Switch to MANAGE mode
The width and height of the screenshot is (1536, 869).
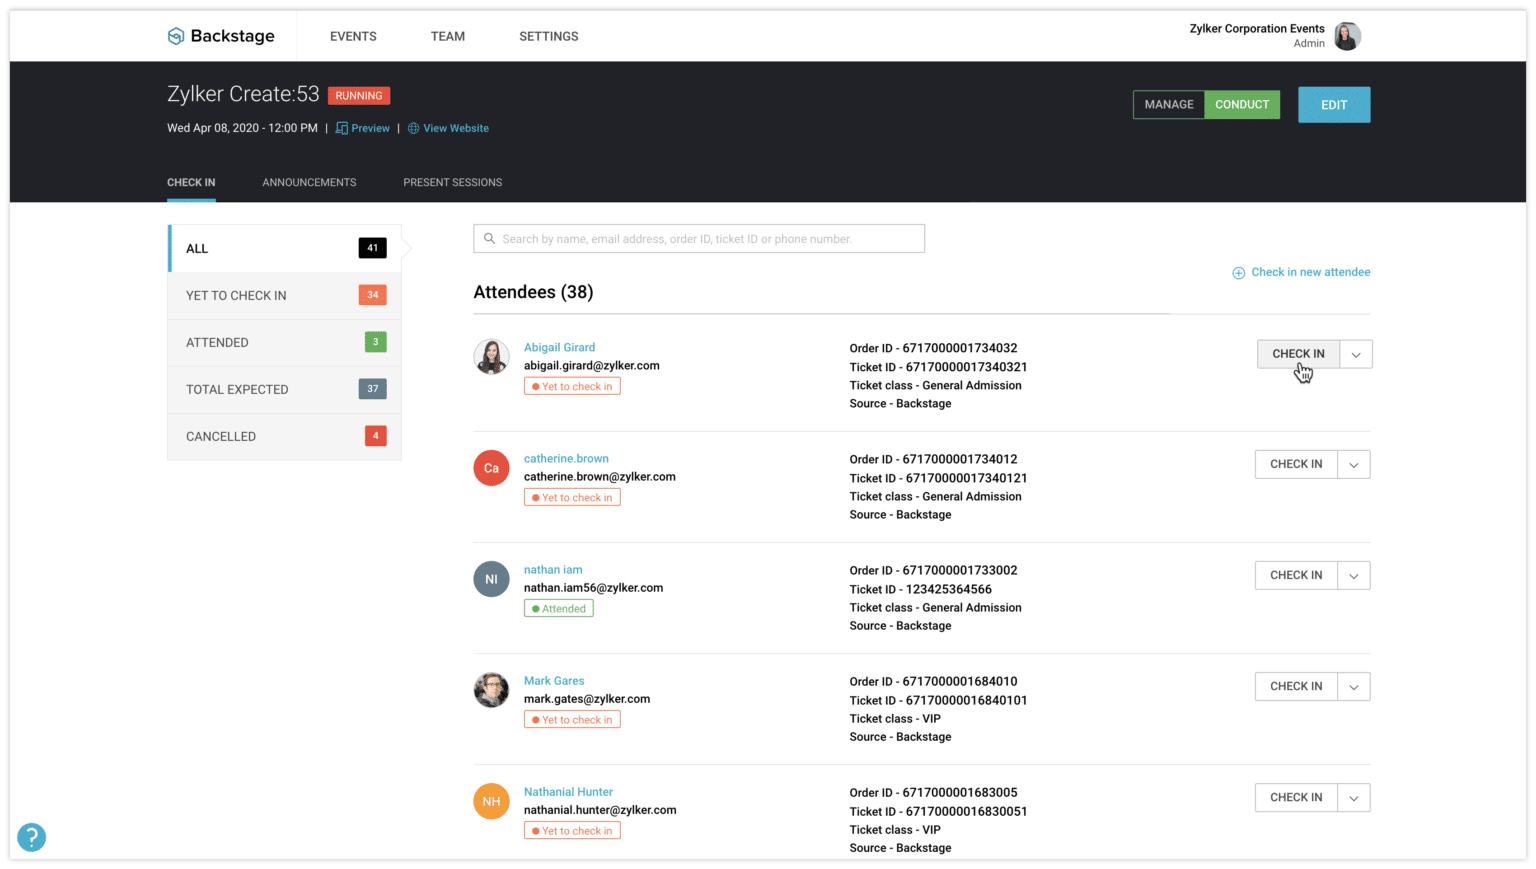1168,104
